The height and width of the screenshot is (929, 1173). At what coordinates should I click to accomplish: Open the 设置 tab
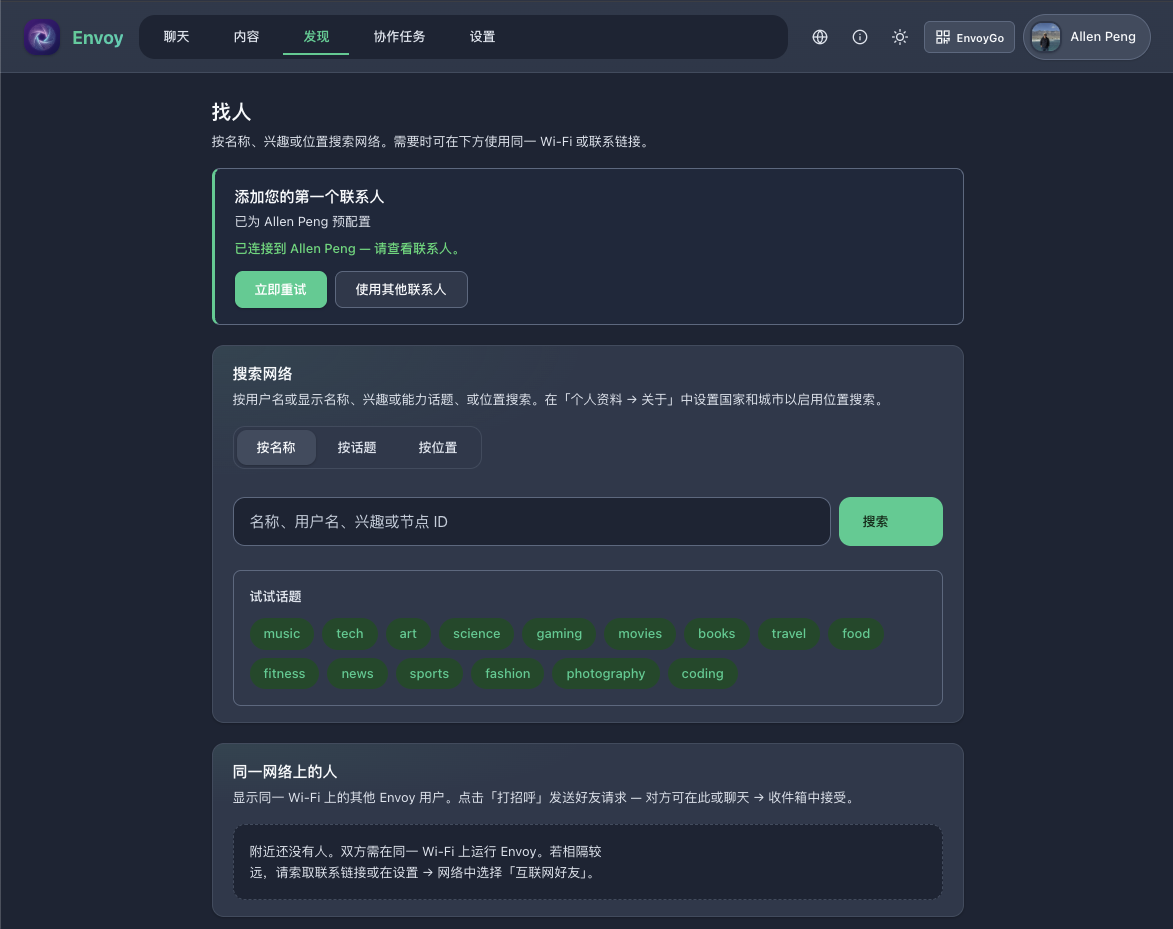[x=483, y=37]
